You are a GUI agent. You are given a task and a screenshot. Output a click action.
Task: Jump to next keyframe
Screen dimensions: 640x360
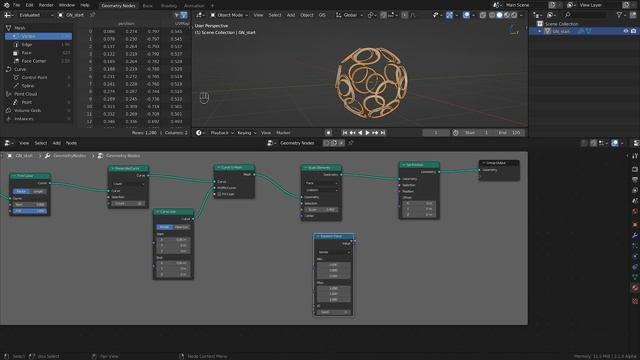coord(375,133)
